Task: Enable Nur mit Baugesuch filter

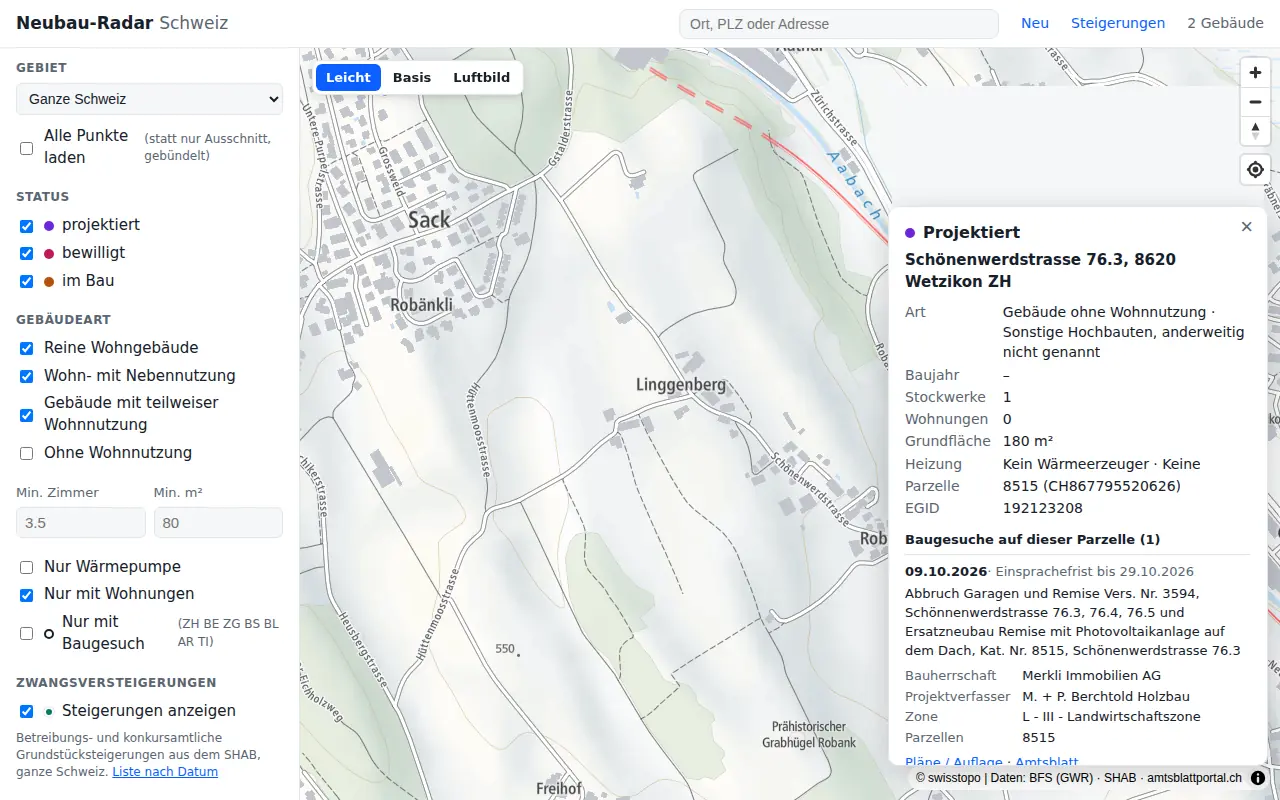Action: coord(27,633)
